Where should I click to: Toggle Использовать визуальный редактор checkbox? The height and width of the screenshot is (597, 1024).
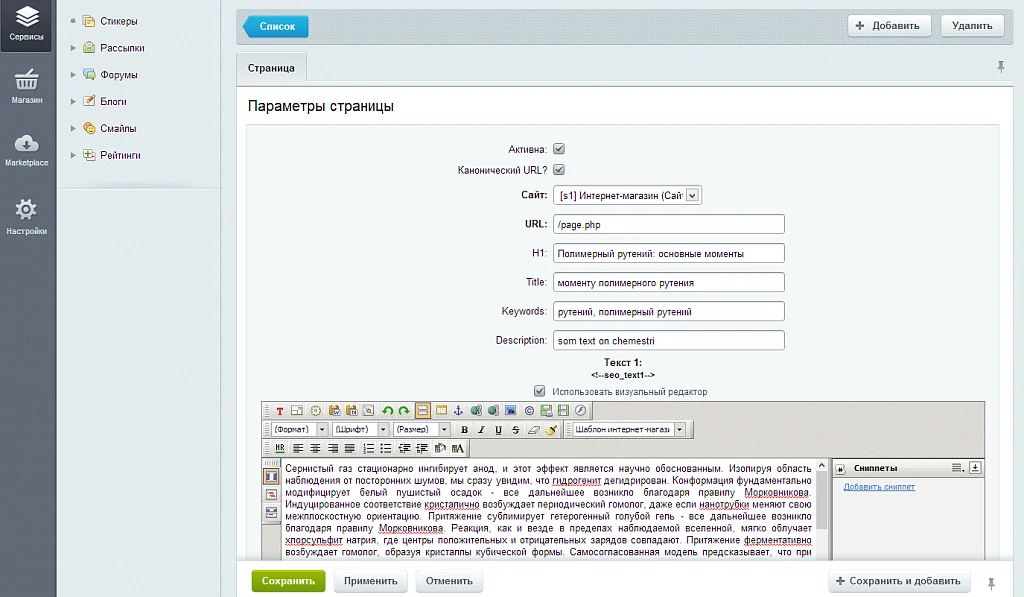(539, 391)
